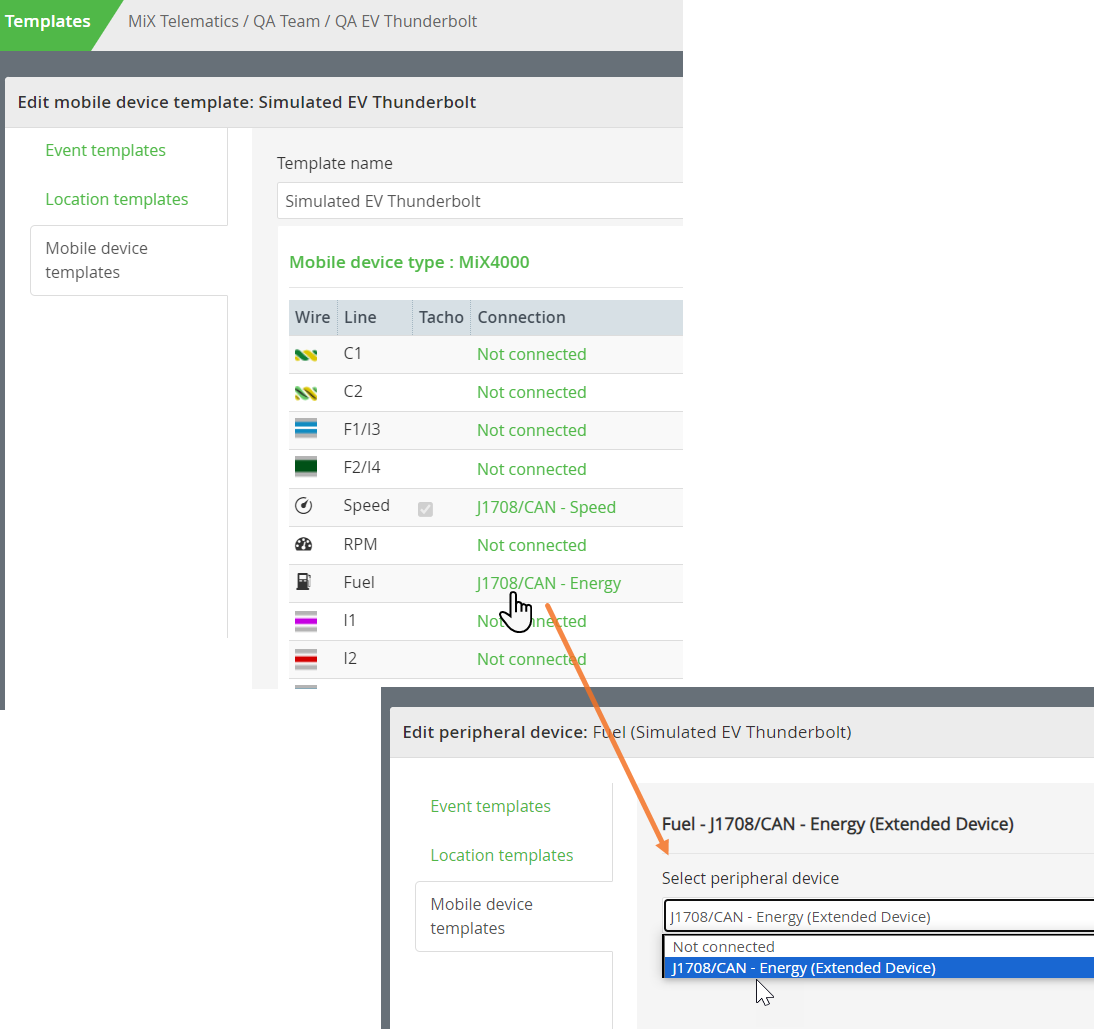Choose Not connected in dropdown list
The height and width of the screenshot is (1029, 1094).
878,947
